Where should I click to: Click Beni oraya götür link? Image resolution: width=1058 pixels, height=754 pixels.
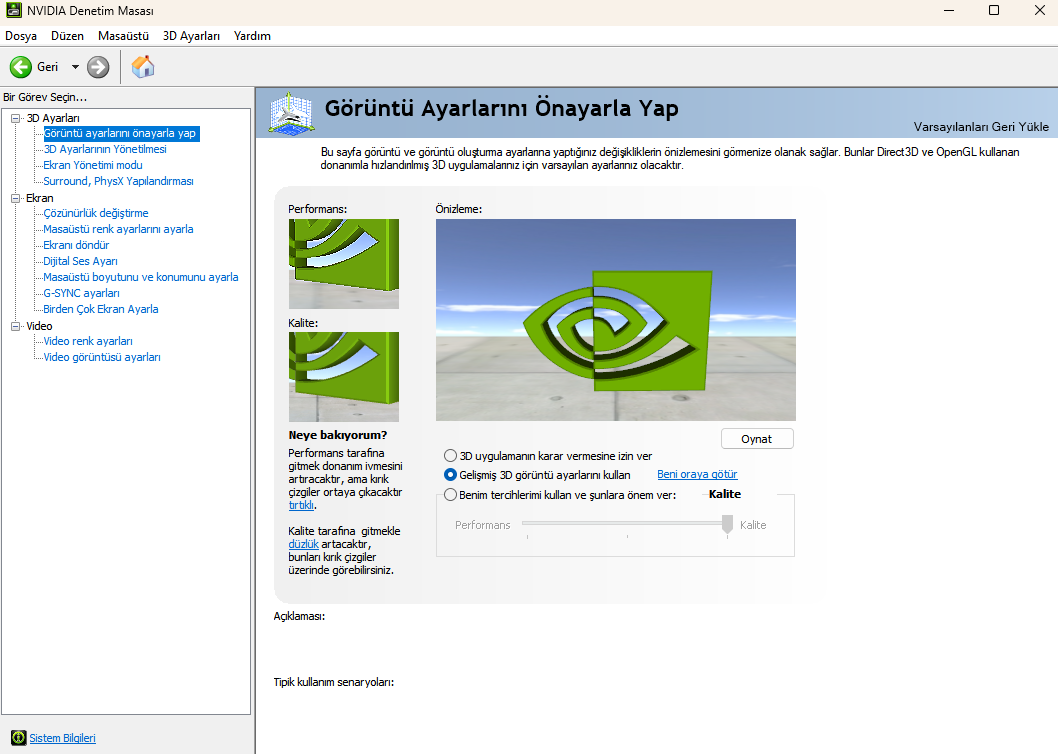pyautogui.click(x=697, y=475)
